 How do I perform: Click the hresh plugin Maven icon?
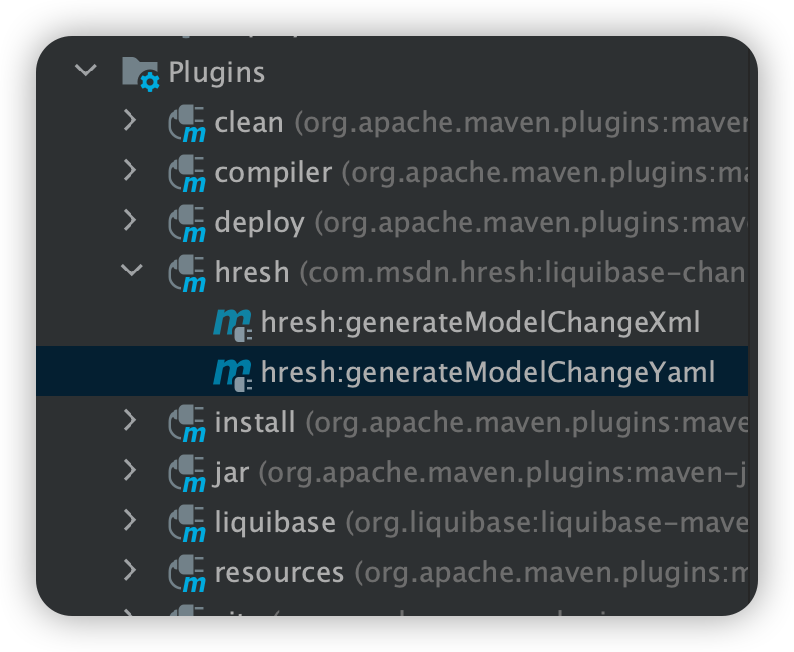[x=187, y=274]
